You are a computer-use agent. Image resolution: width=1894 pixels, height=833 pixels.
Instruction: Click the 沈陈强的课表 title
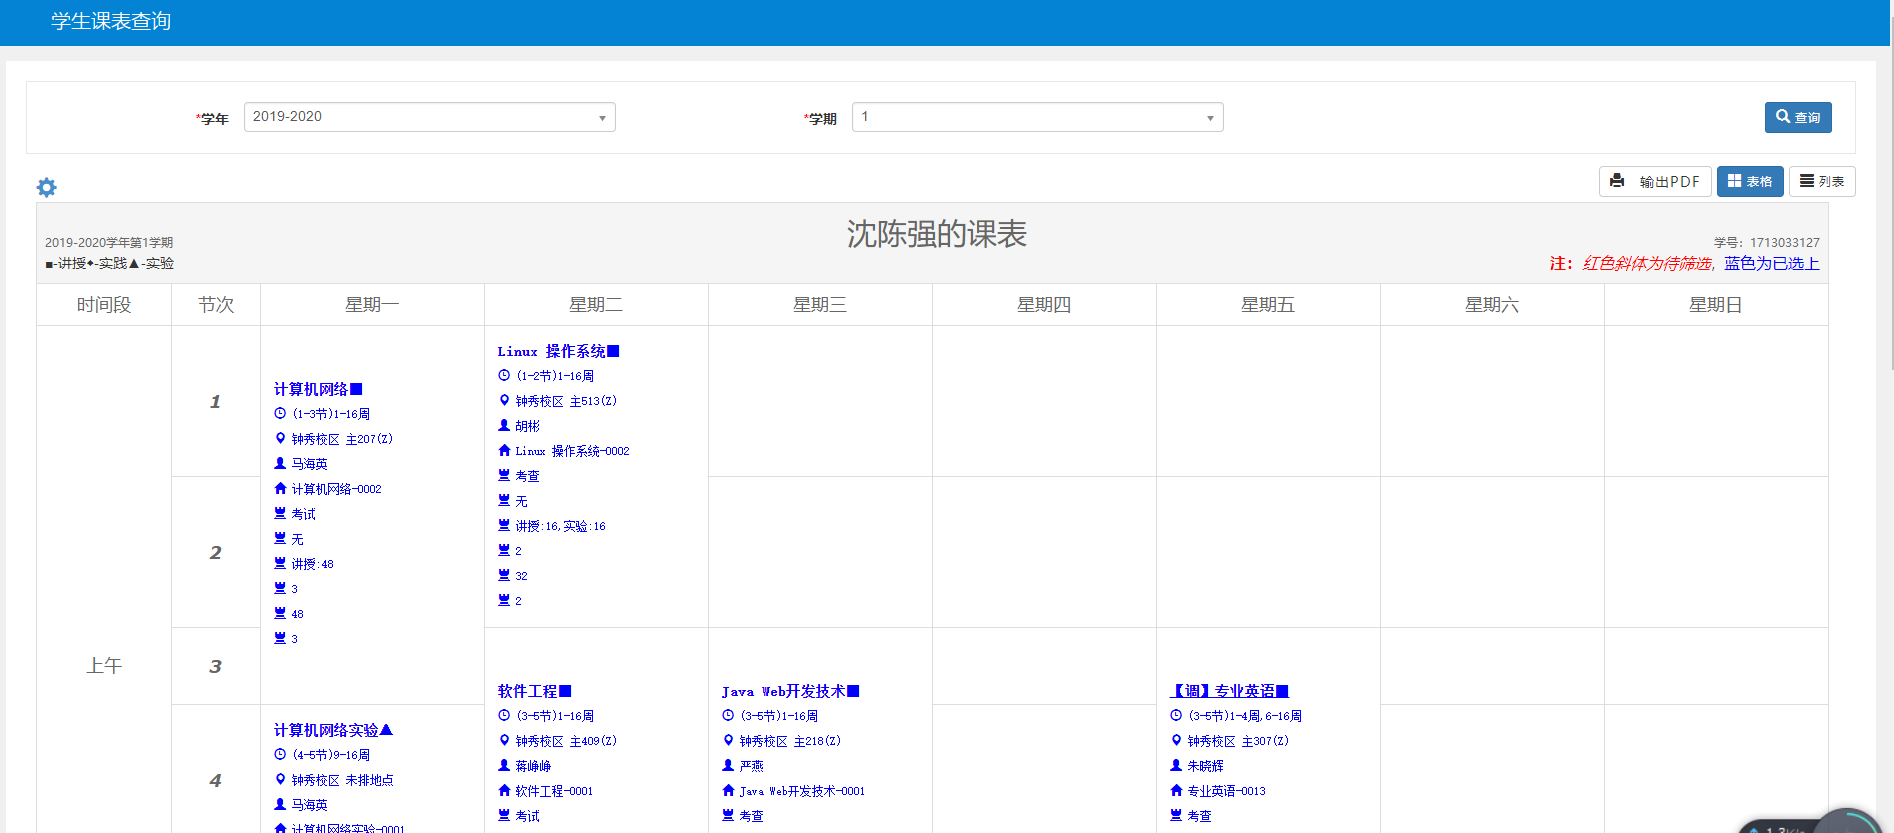point(937,234)
